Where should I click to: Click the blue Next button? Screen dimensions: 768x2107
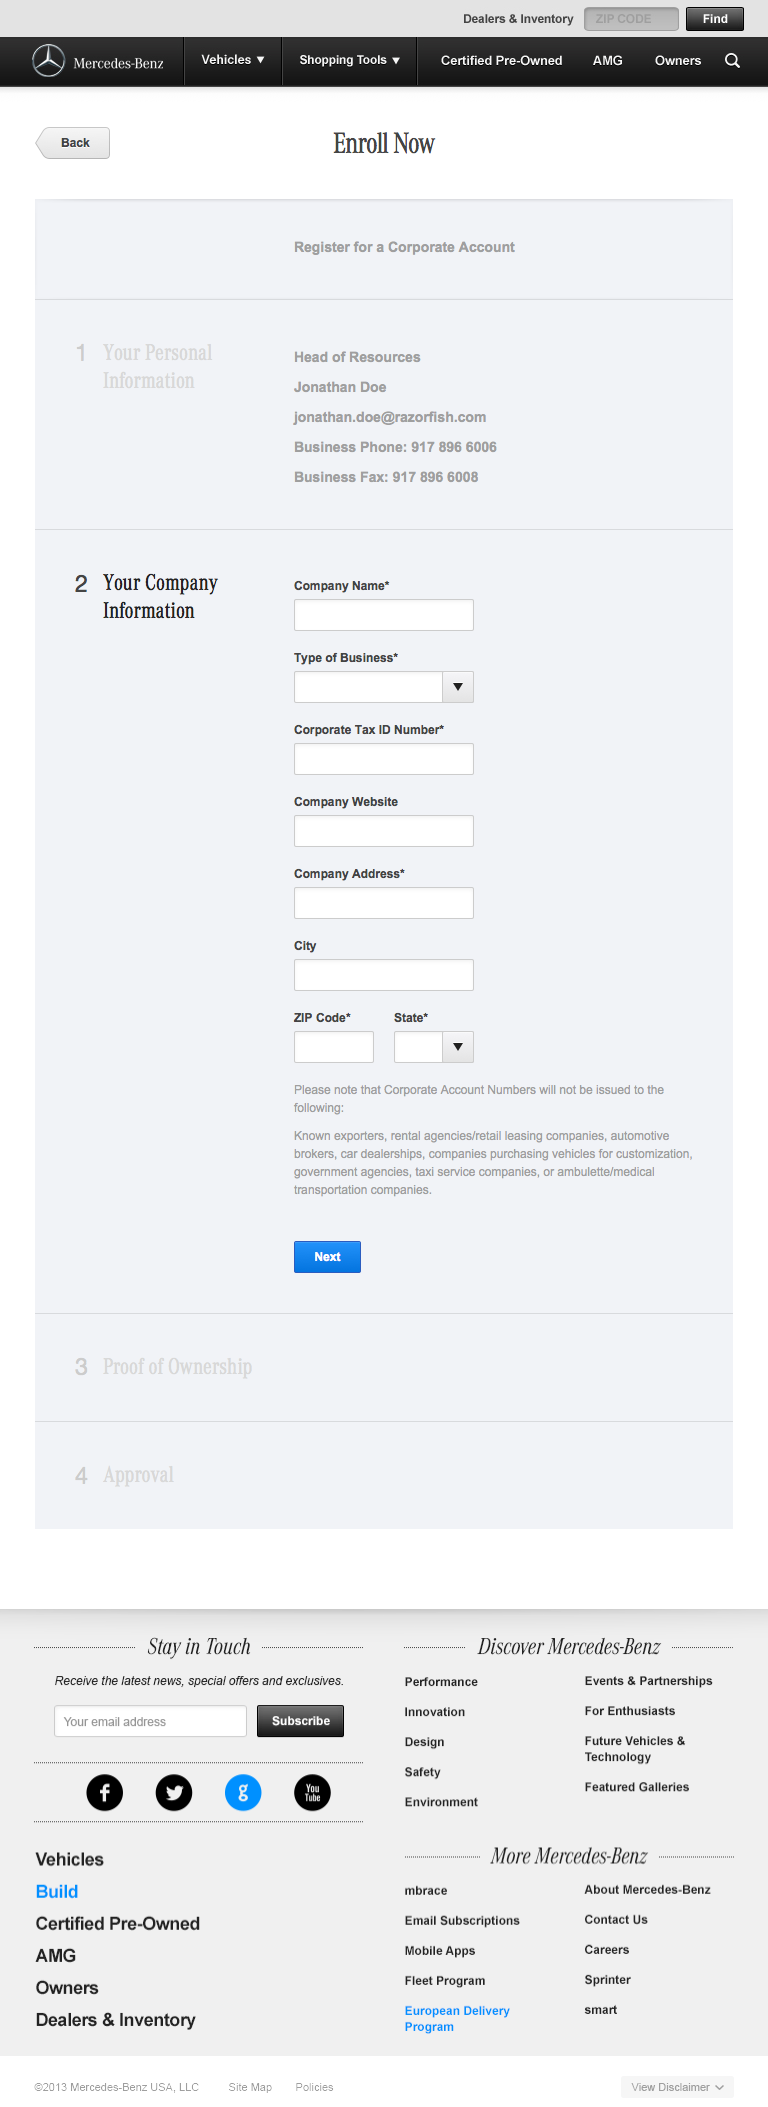[x=327, y=1257]
